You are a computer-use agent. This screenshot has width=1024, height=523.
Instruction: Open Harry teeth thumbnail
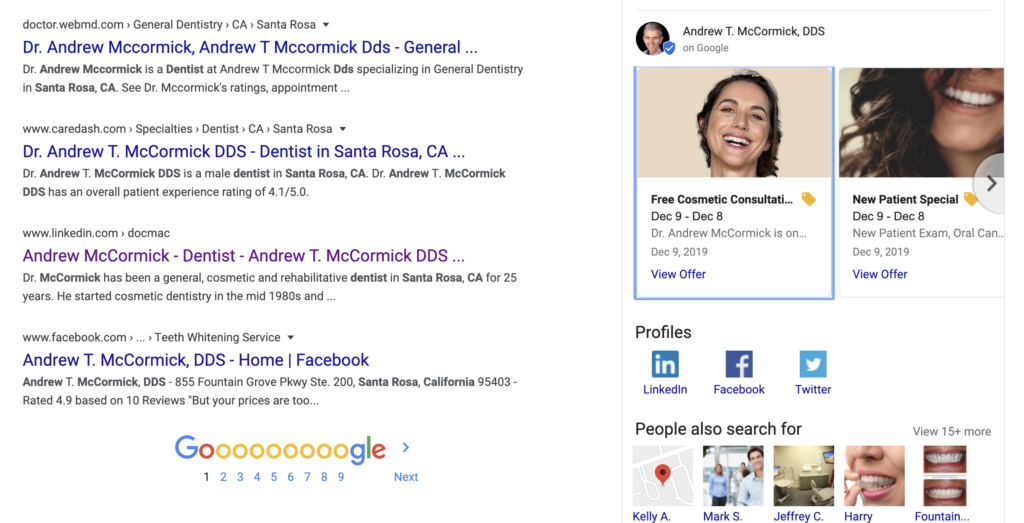874,476
